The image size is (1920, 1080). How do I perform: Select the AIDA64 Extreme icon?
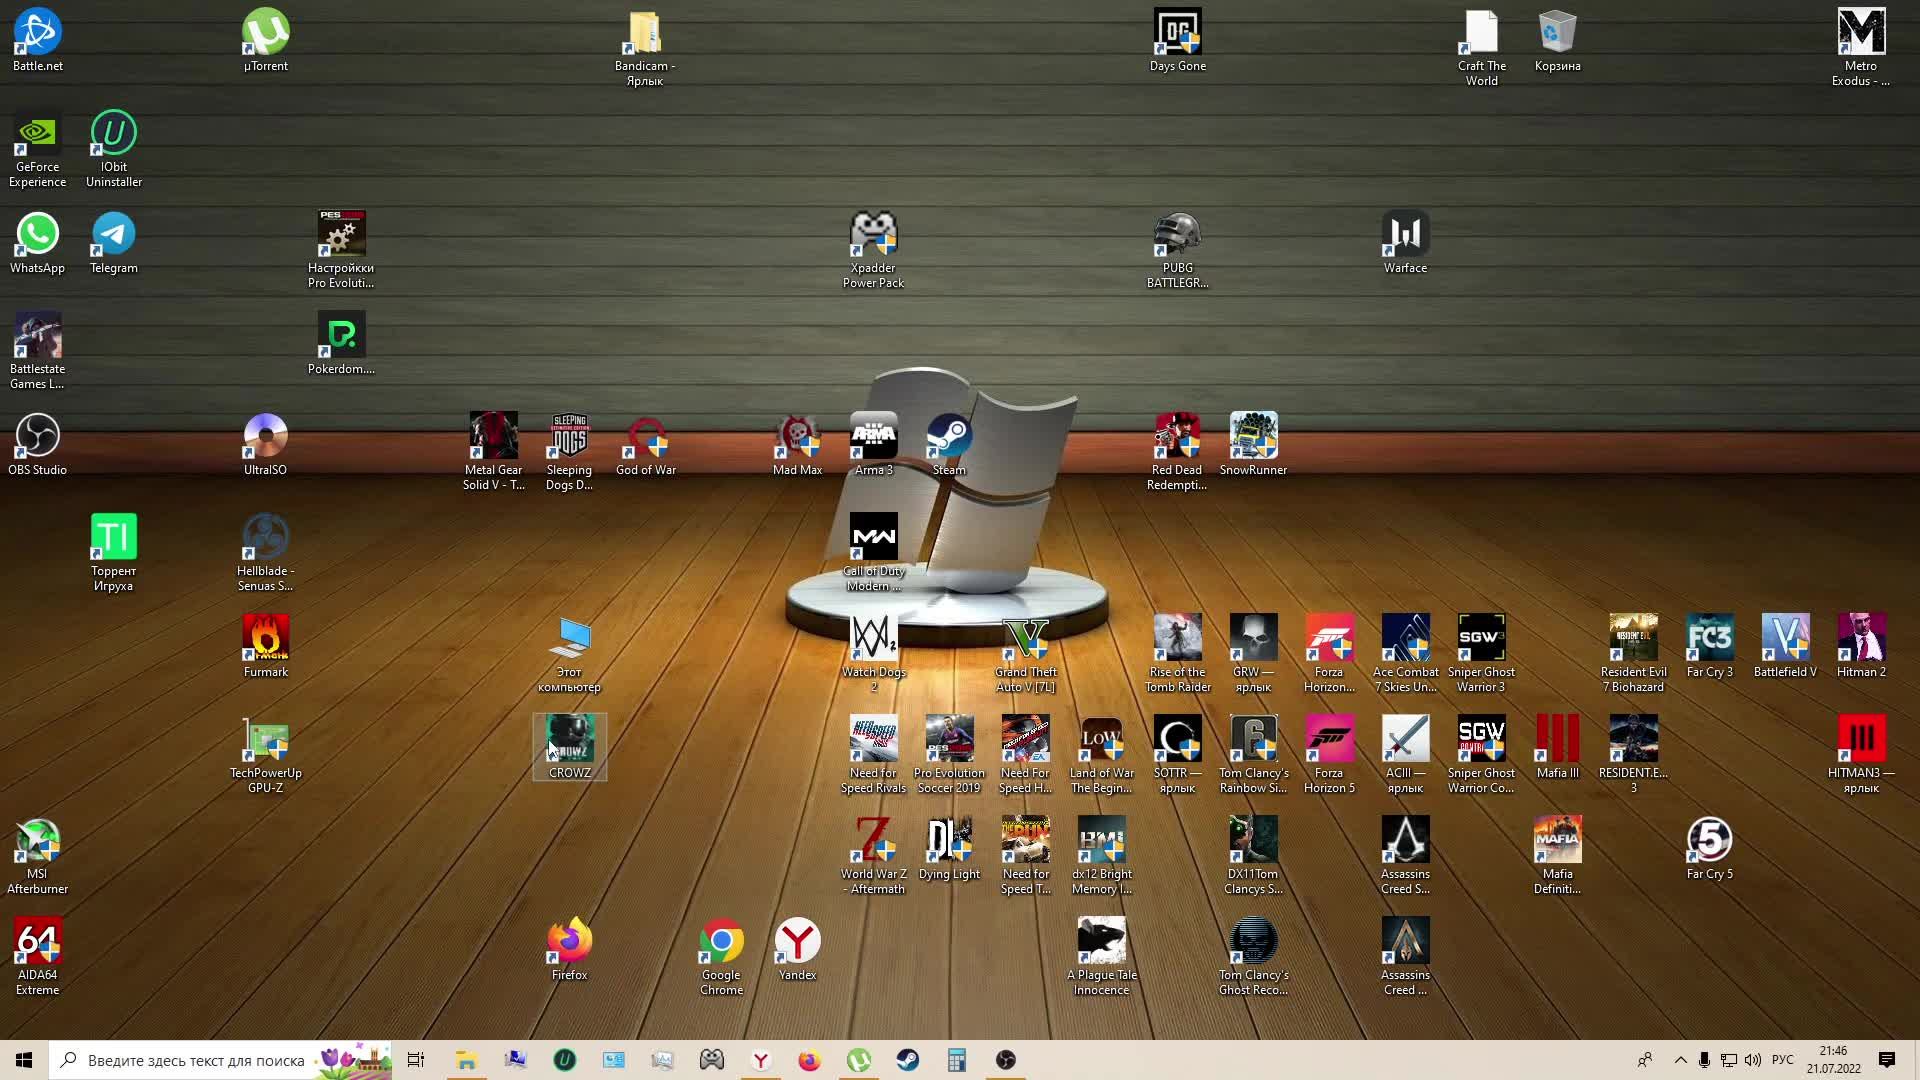37,942
